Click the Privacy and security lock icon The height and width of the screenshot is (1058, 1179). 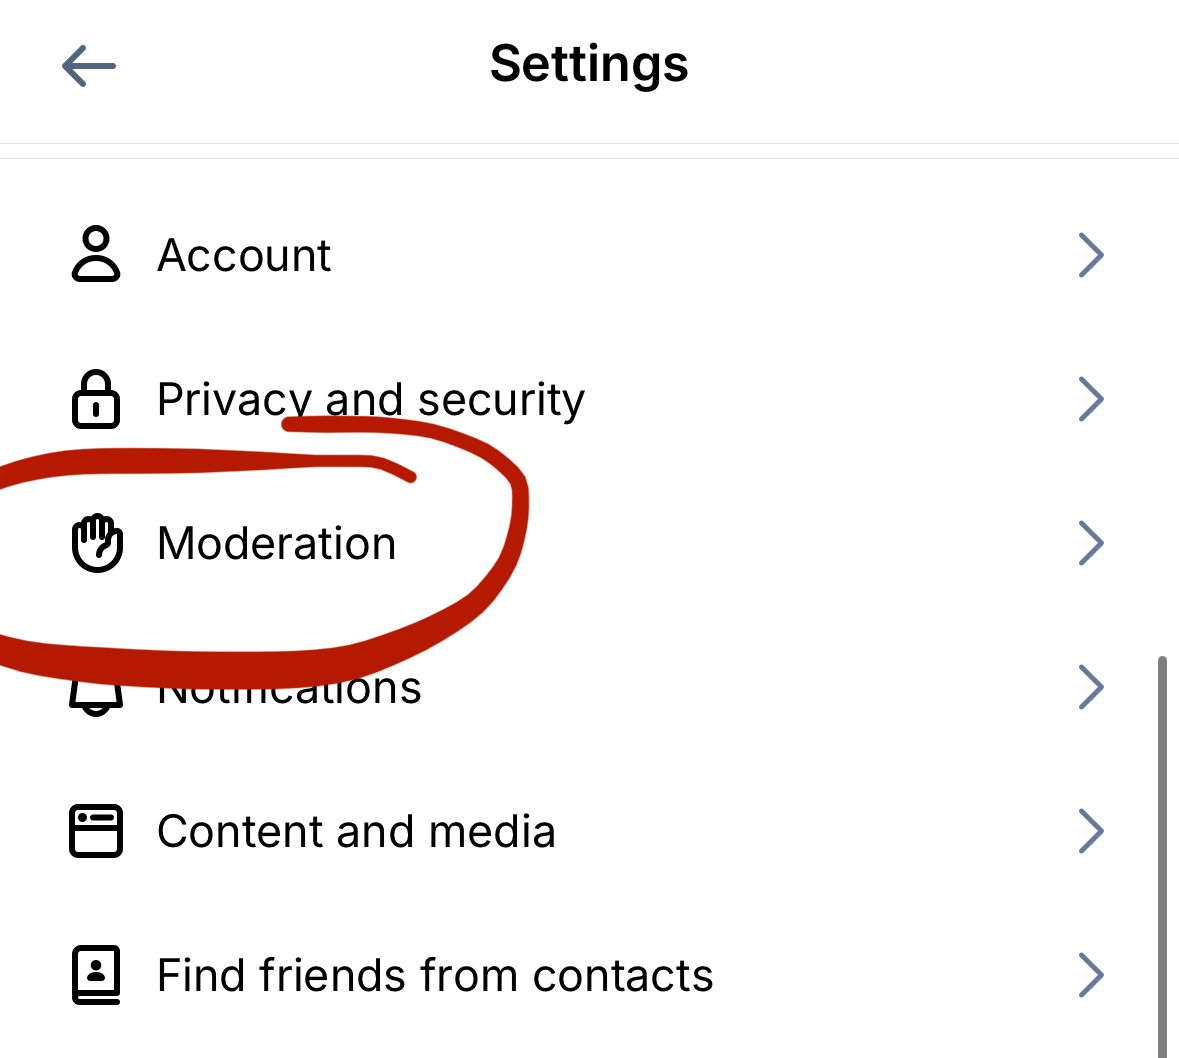pos(96,399)
